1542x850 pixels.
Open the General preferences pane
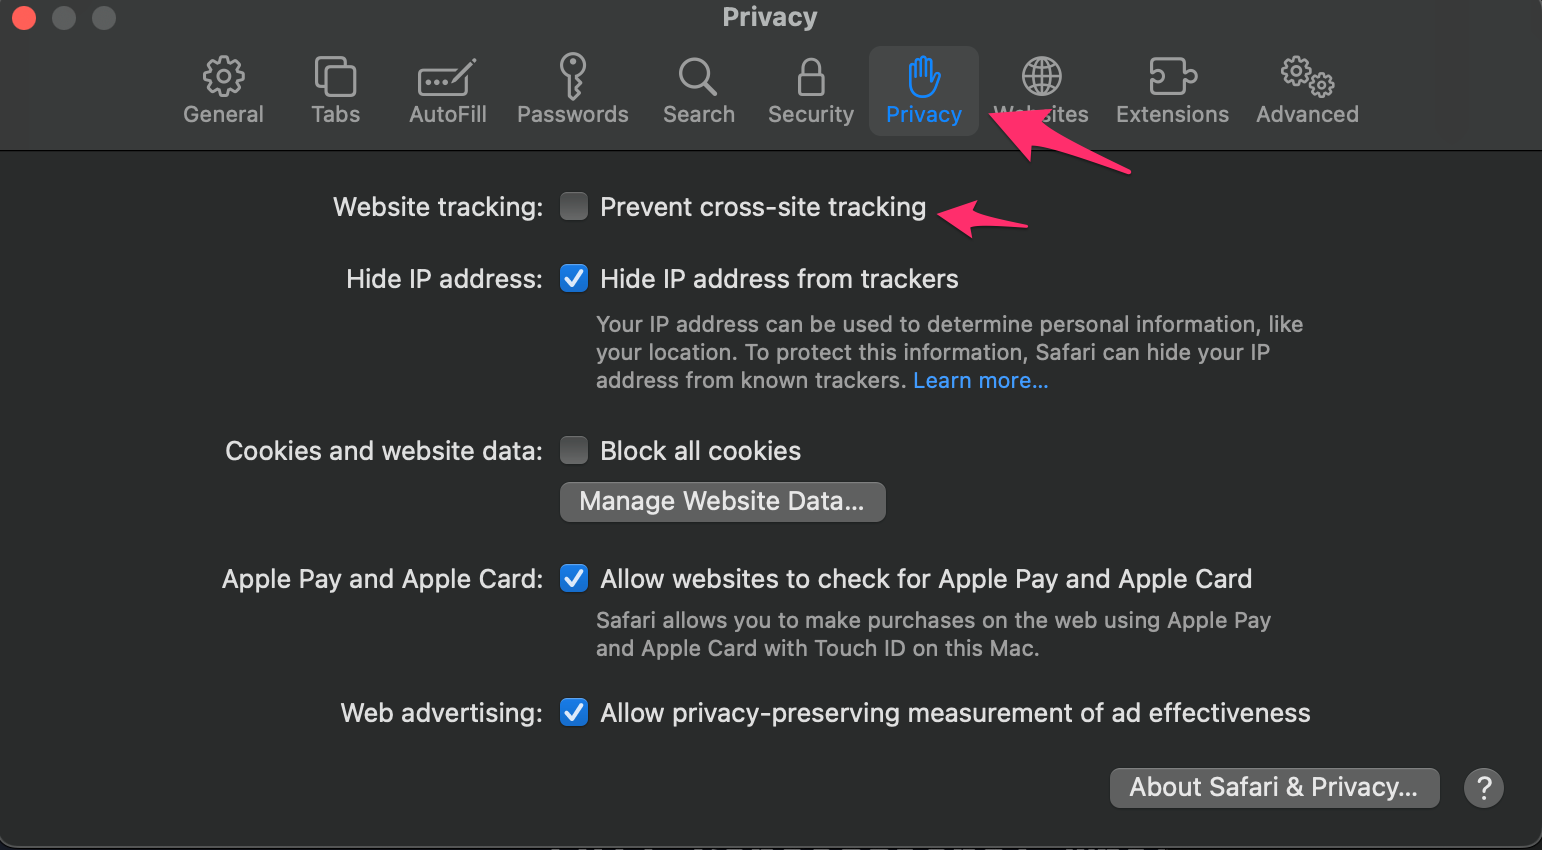click(x=223, y=90)
